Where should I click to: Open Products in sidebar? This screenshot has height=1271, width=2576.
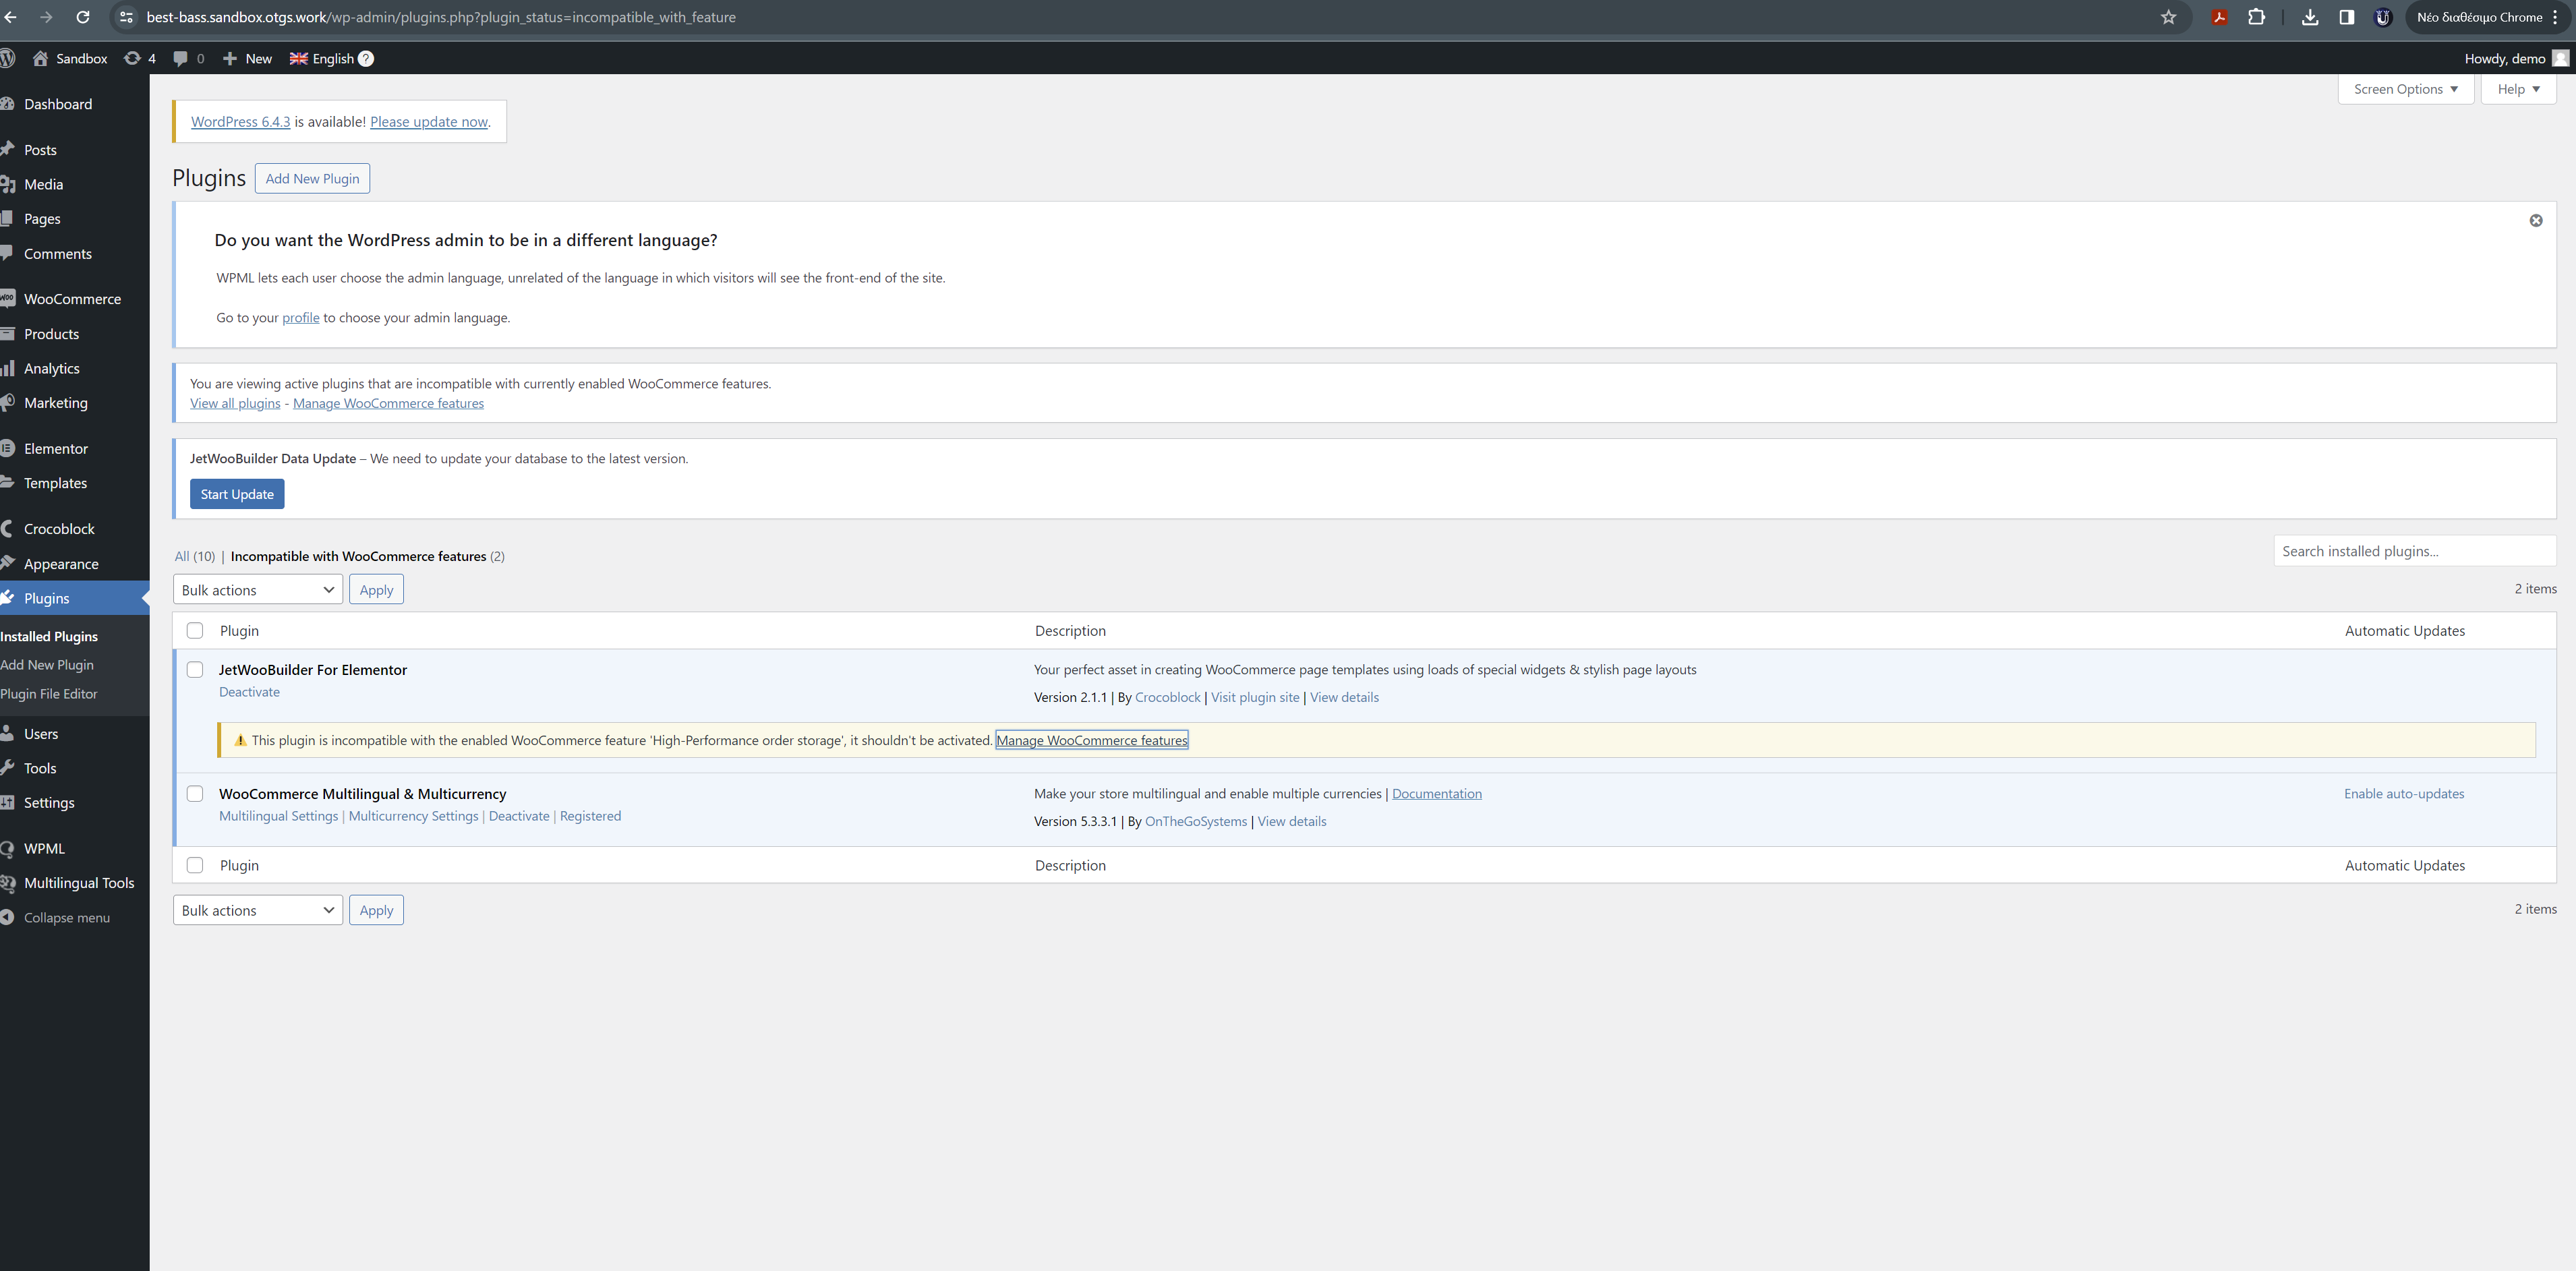tap(51, 334)
